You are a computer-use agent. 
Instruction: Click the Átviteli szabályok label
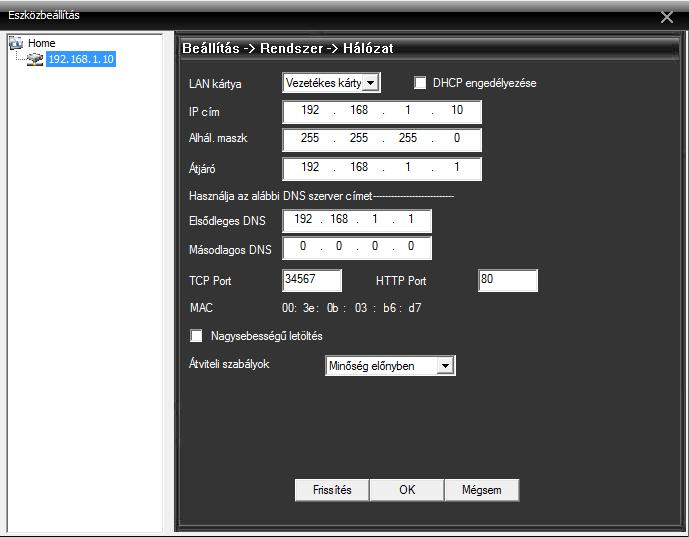229,364
